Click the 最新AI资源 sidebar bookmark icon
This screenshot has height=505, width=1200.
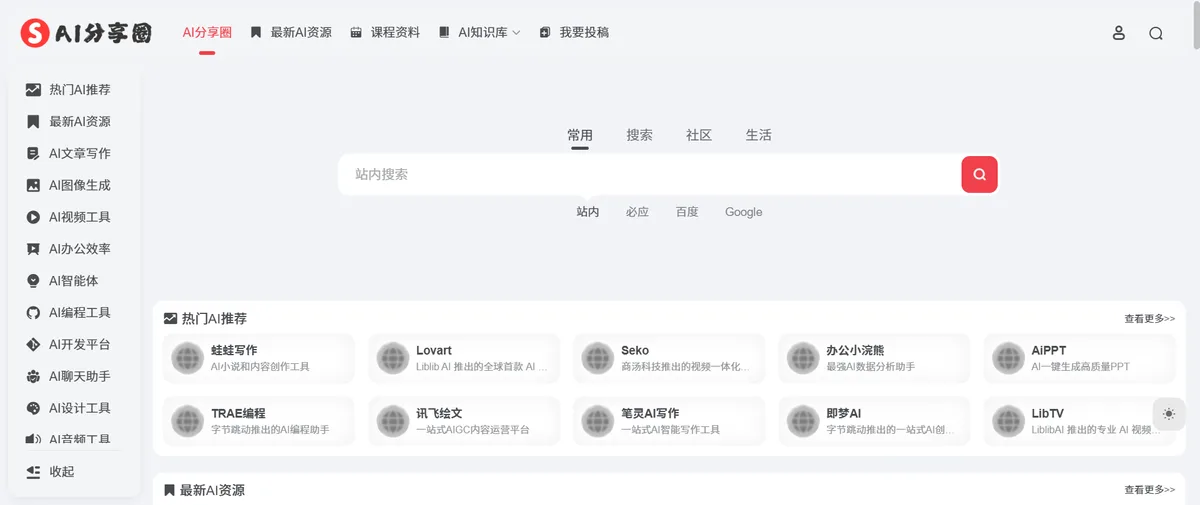[x=33, y=121]
